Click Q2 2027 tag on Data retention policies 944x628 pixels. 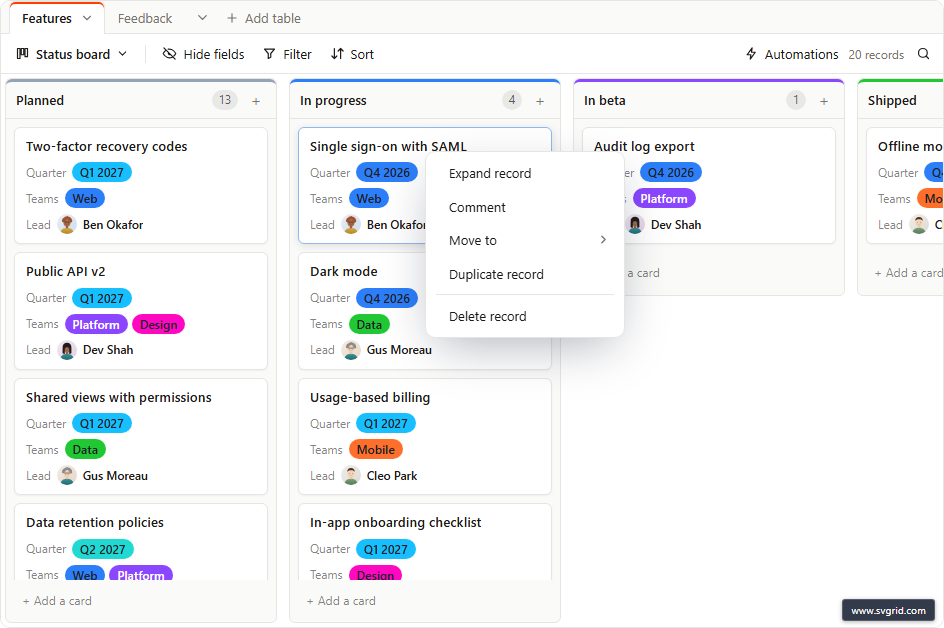point(103,549)
